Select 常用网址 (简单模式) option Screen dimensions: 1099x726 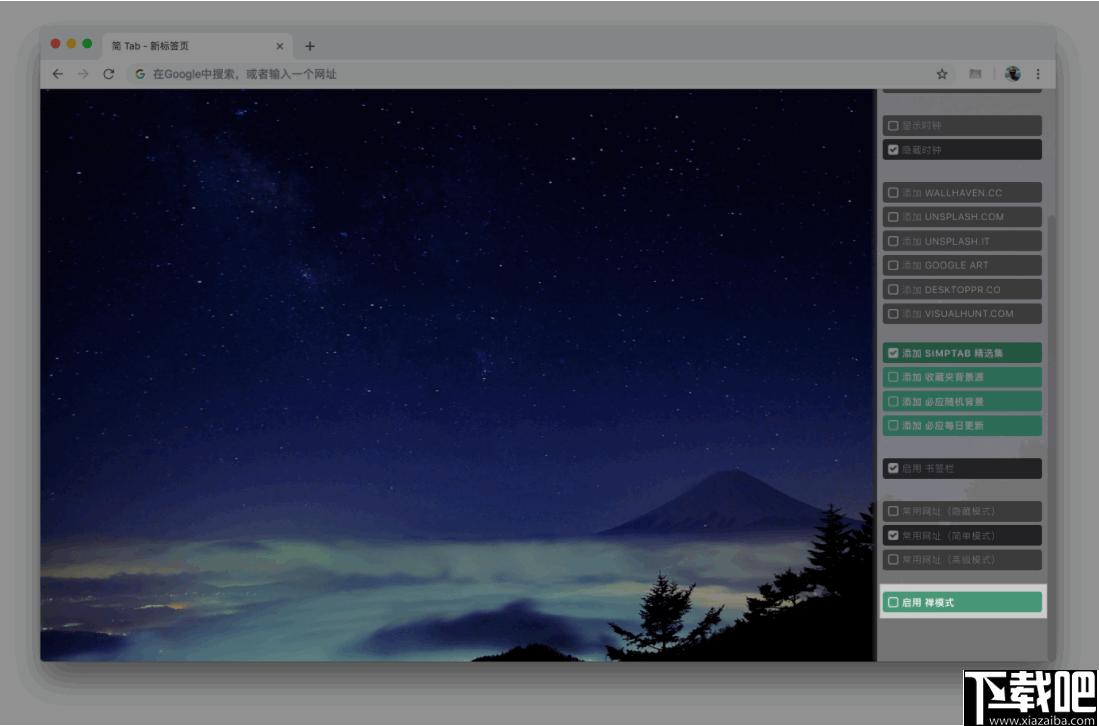pos(962,535)
